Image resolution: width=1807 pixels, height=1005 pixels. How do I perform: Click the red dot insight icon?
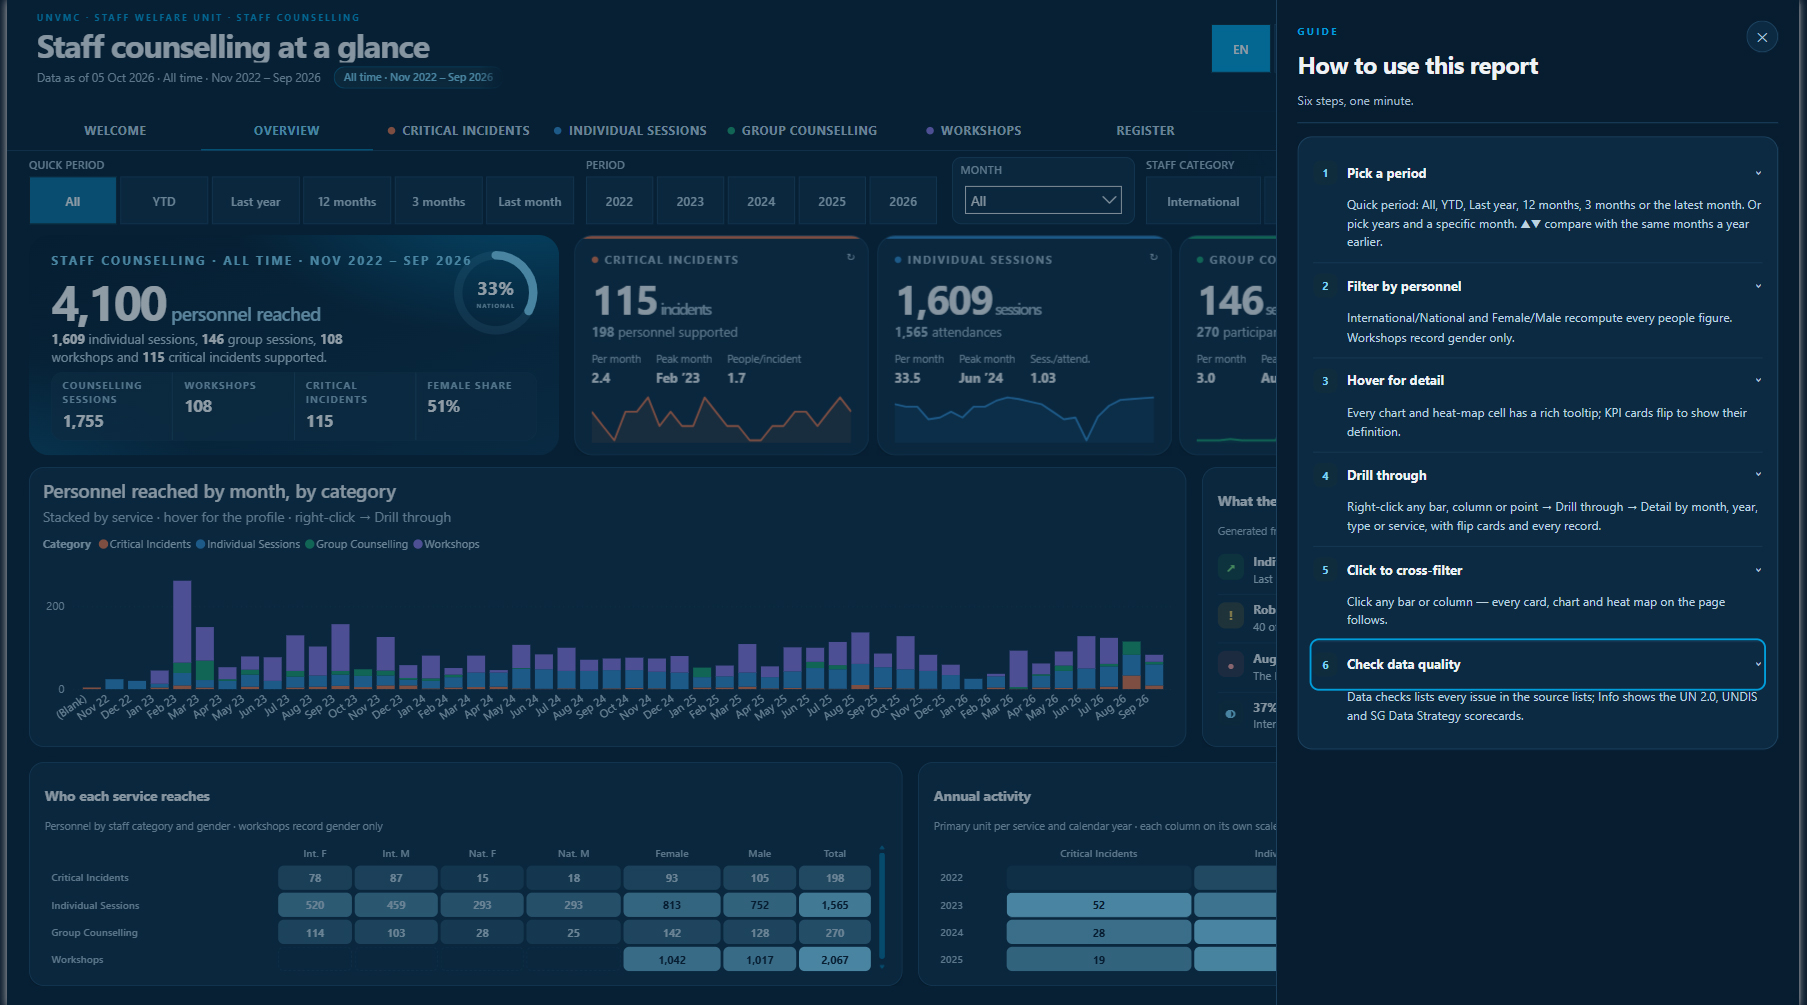click(1231, 665)
